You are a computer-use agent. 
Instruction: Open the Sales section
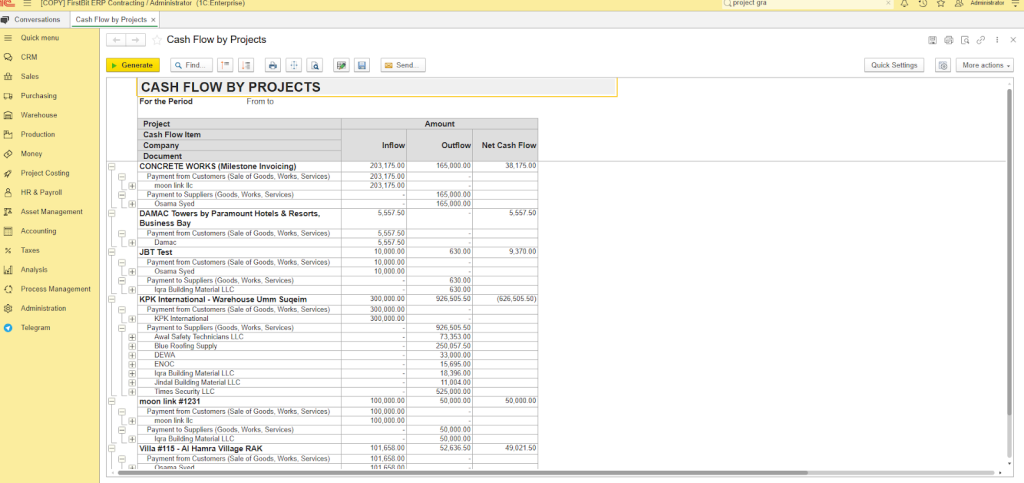pyautogui.click(x=29, y=76)
